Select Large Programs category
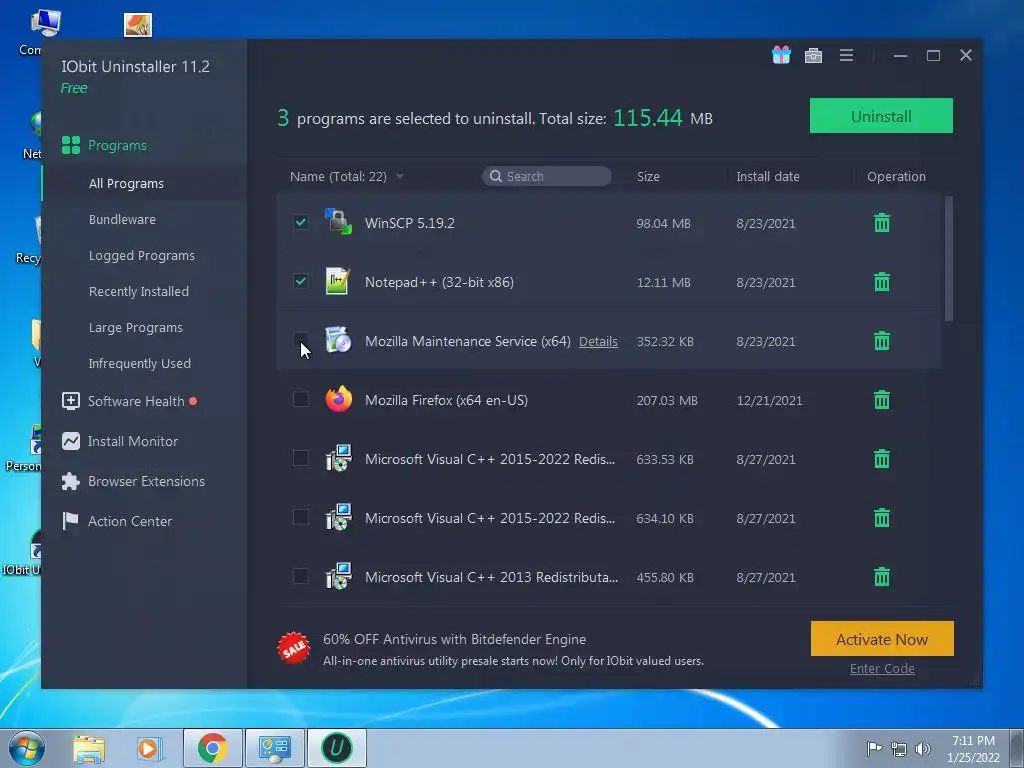Screen dimensions: 1024x768 point(136,327)
